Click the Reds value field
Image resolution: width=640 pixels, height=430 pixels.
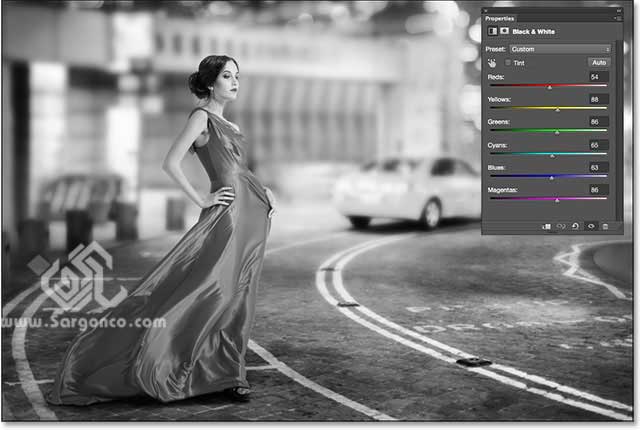click(598, 76)
